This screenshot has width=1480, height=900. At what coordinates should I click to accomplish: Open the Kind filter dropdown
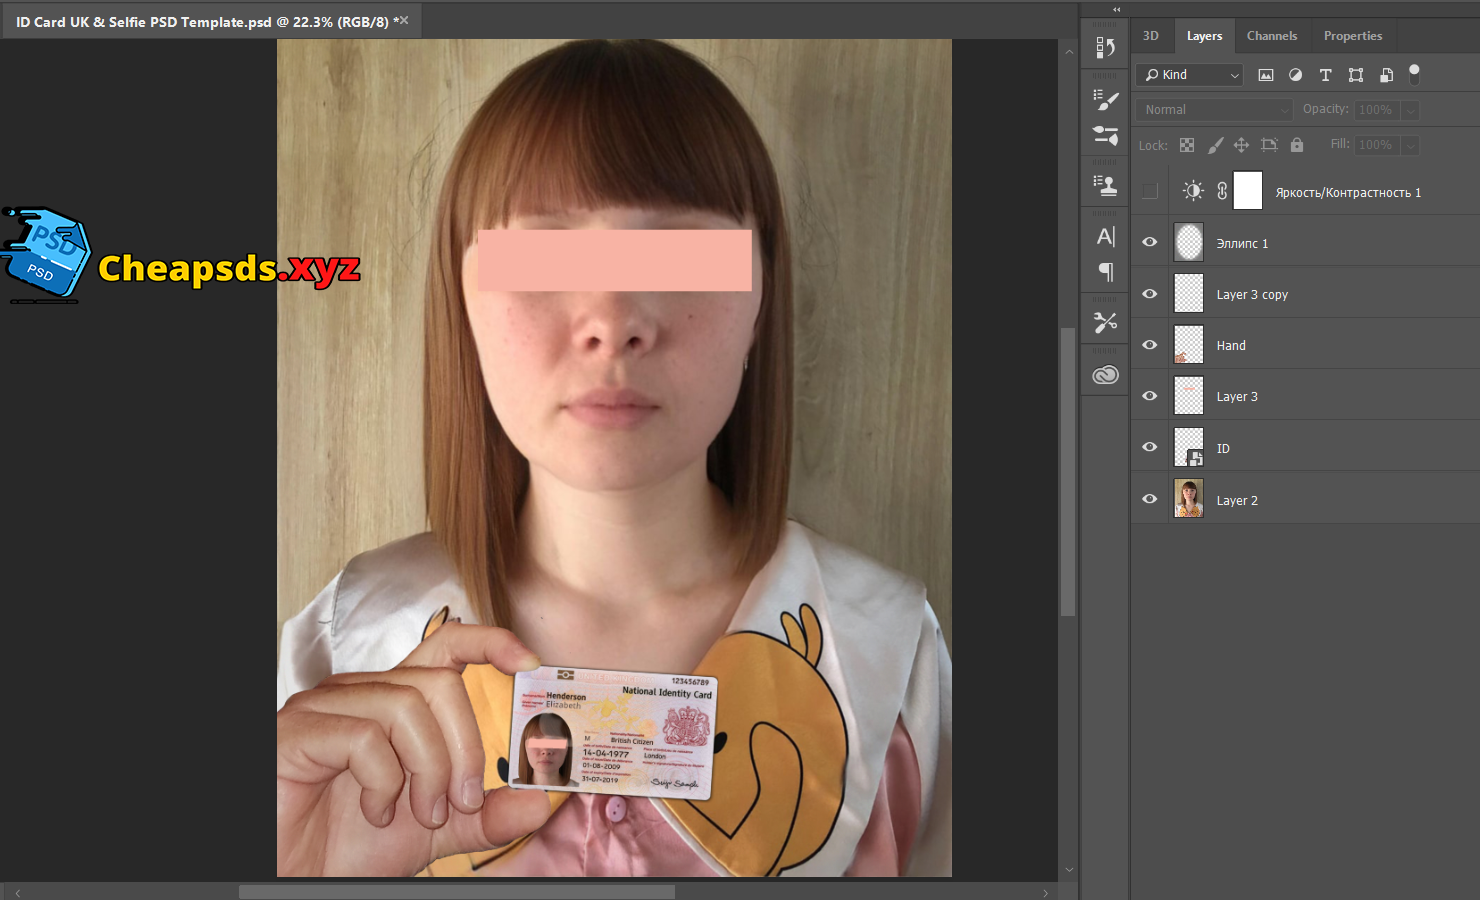pos(1190,75)
